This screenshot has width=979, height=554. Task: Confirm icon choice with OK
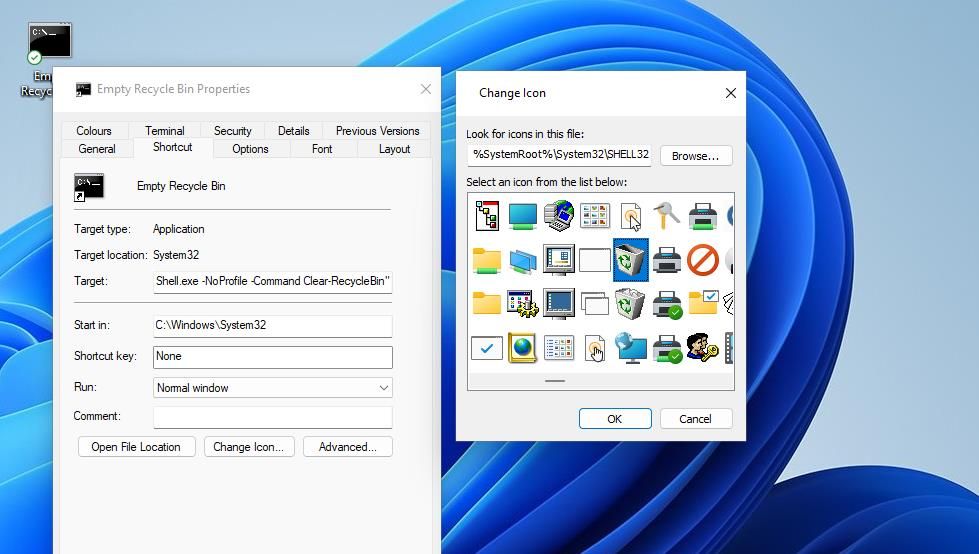point(615,419)
